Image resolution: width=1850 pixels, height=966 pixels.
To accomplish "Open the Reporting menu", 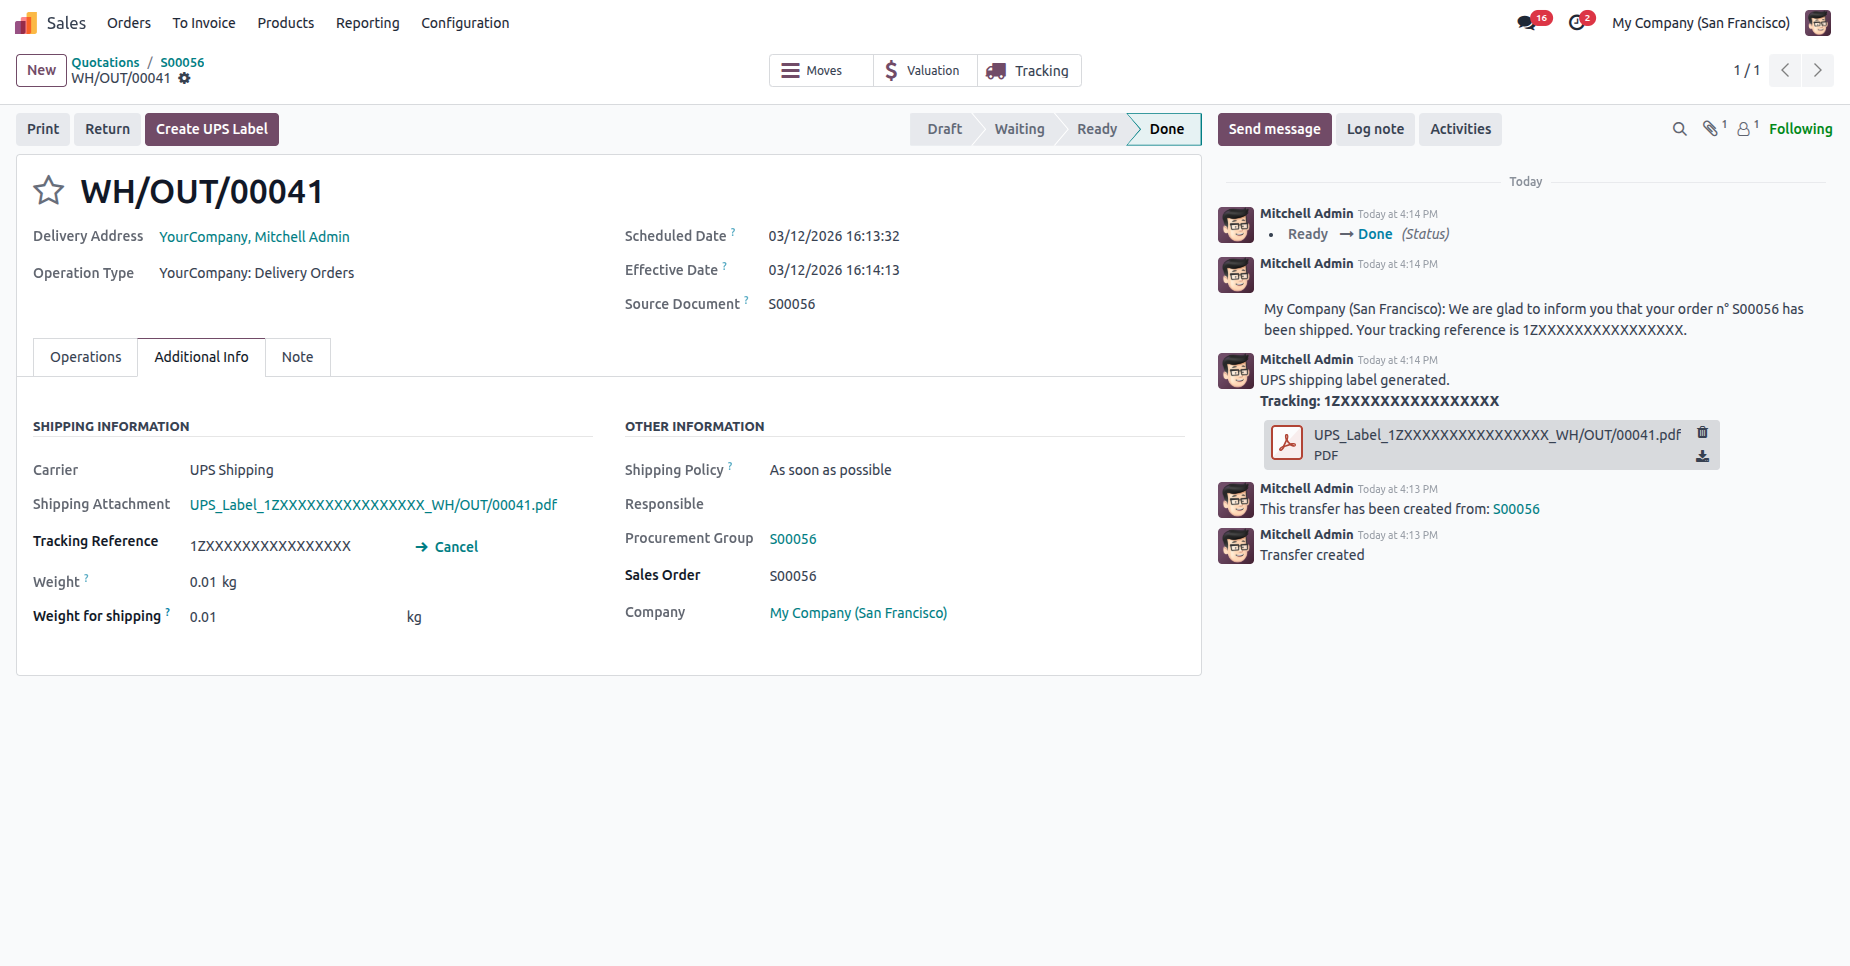I will tap(367, 23).
